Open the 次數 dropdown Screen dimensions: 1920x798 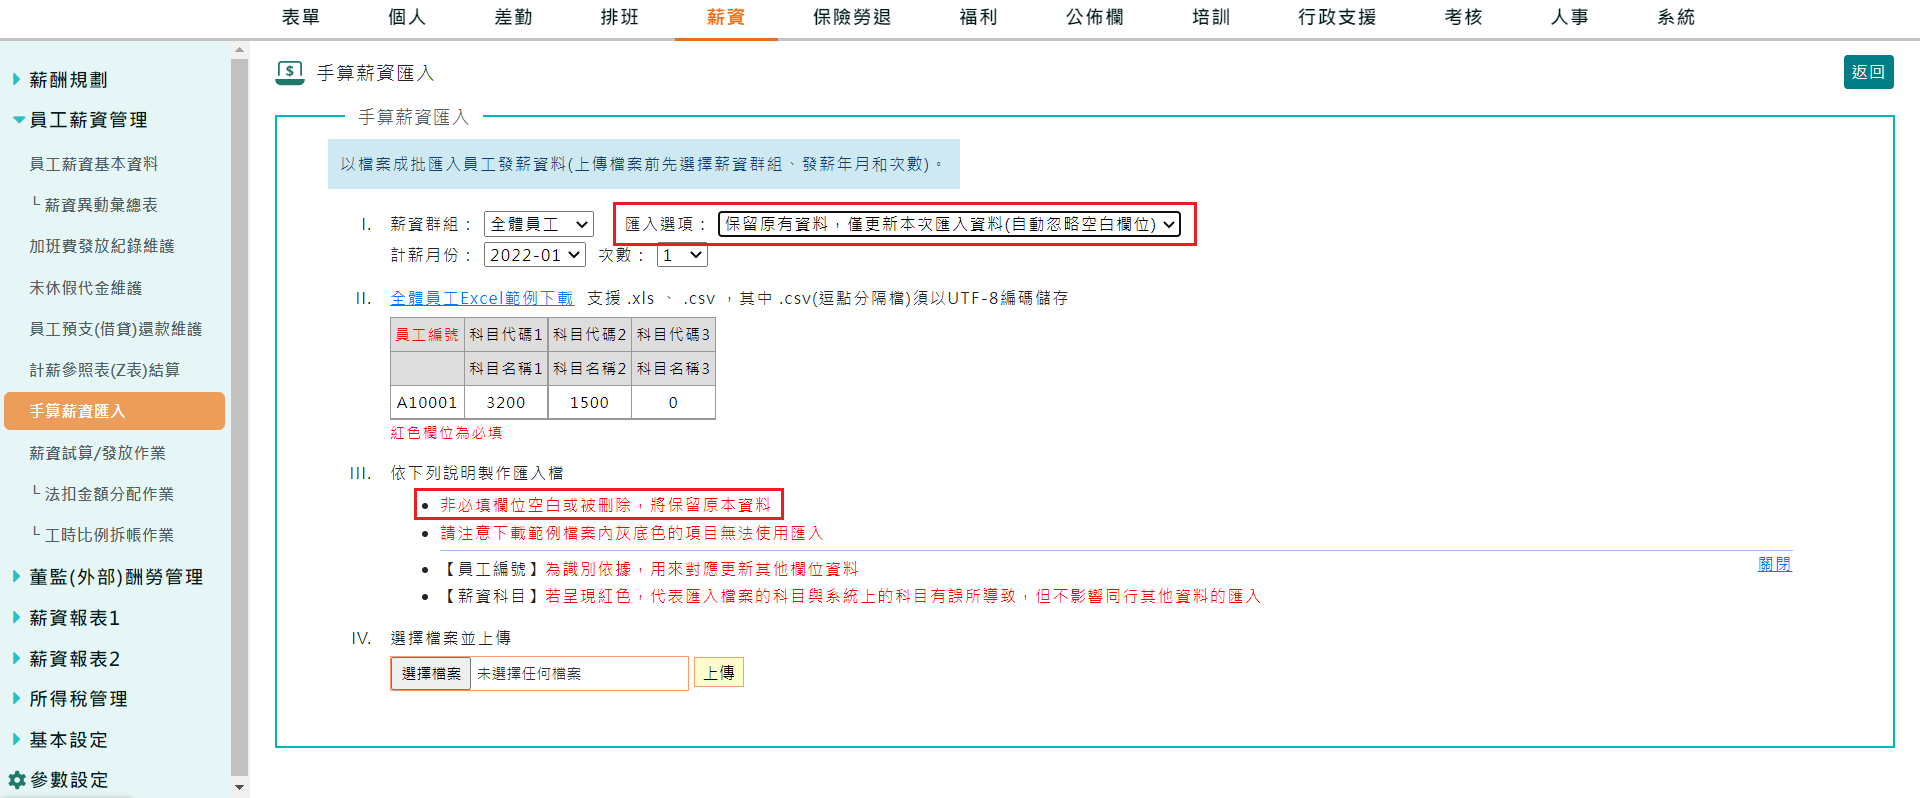pyautogui.click(x=681, y=255)
